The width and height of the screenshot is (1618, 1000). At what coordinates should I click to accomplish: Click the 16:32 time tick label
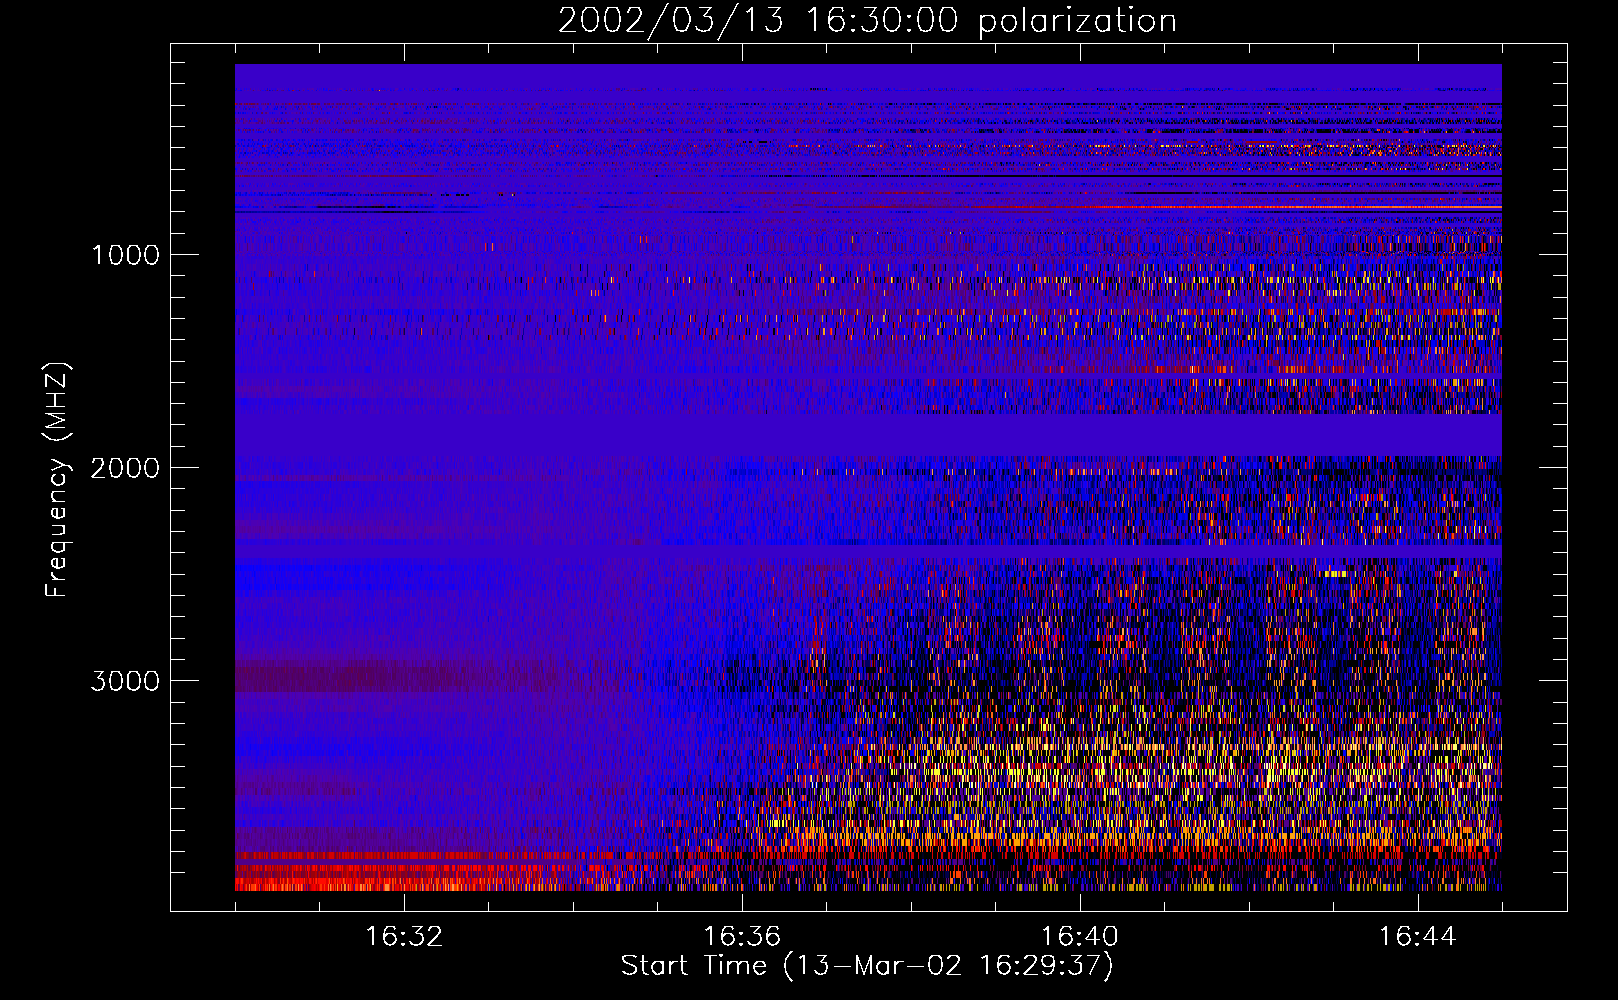pos(404,937)
